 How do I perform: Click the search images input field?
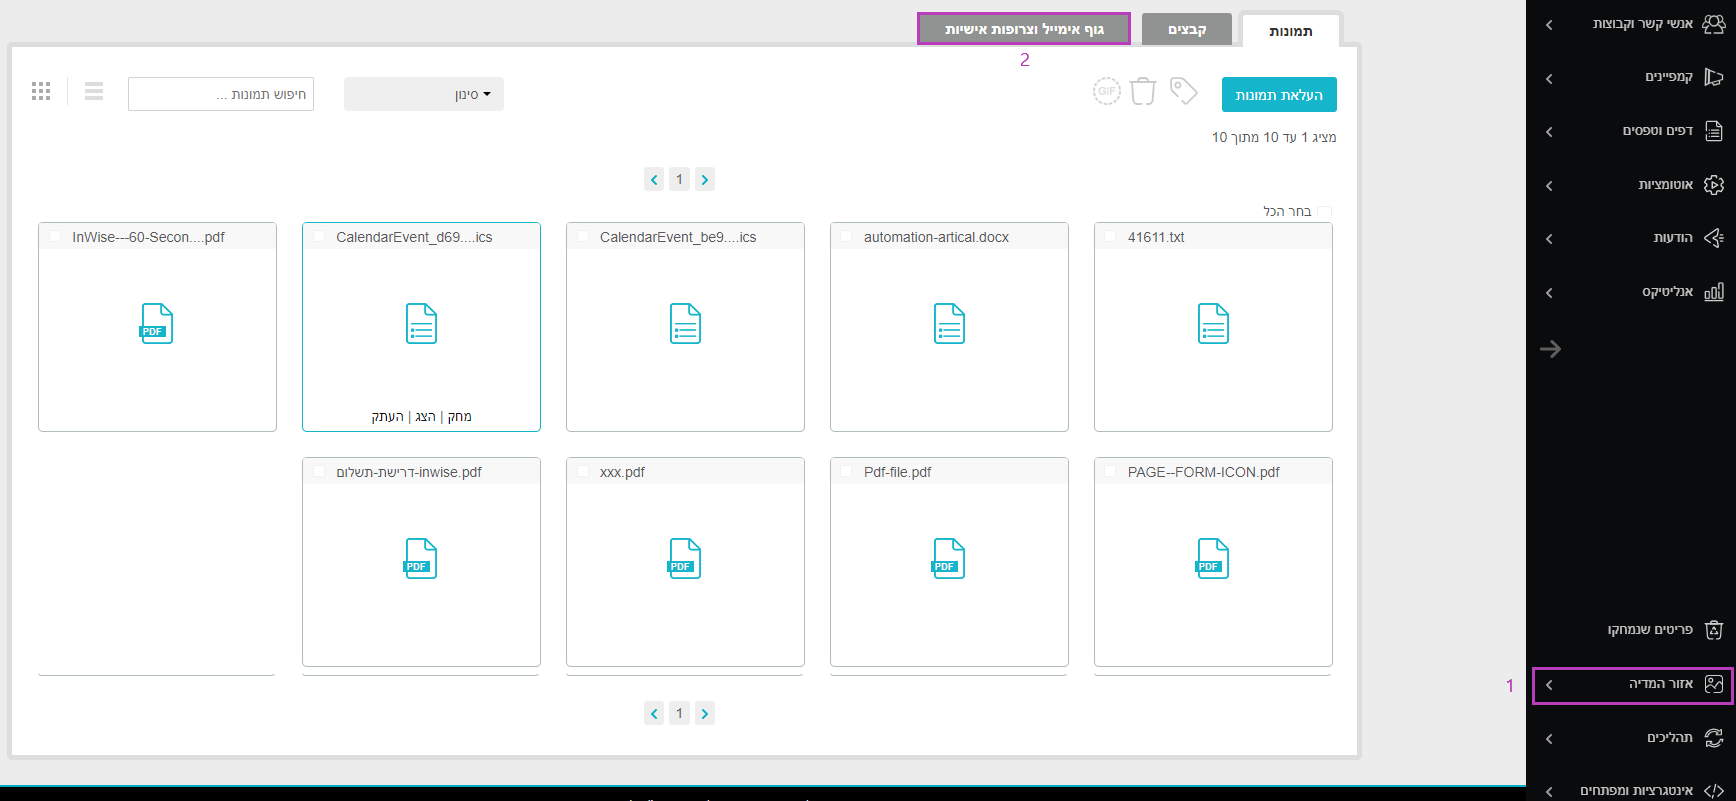point(221,94)
